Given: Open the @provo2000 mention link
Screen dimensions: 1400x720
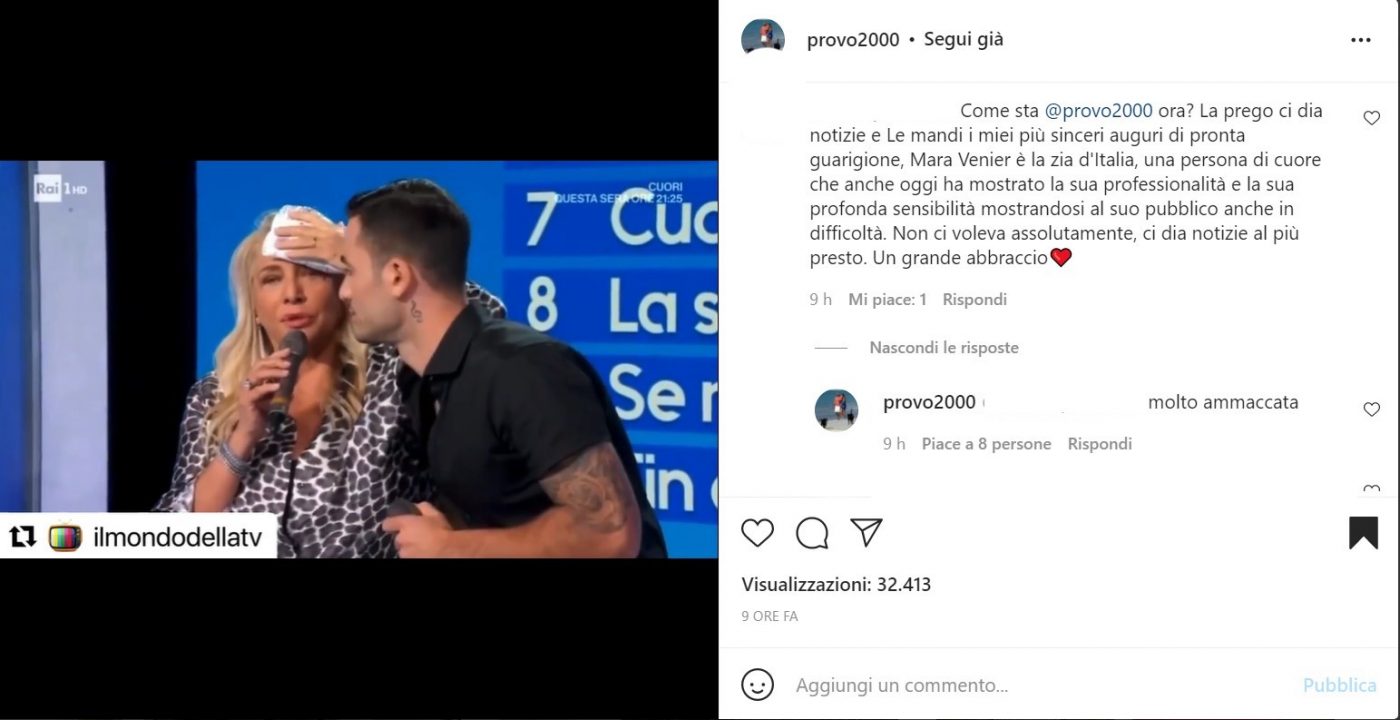Looking at the screenshot, I should tap(1098, 111).
